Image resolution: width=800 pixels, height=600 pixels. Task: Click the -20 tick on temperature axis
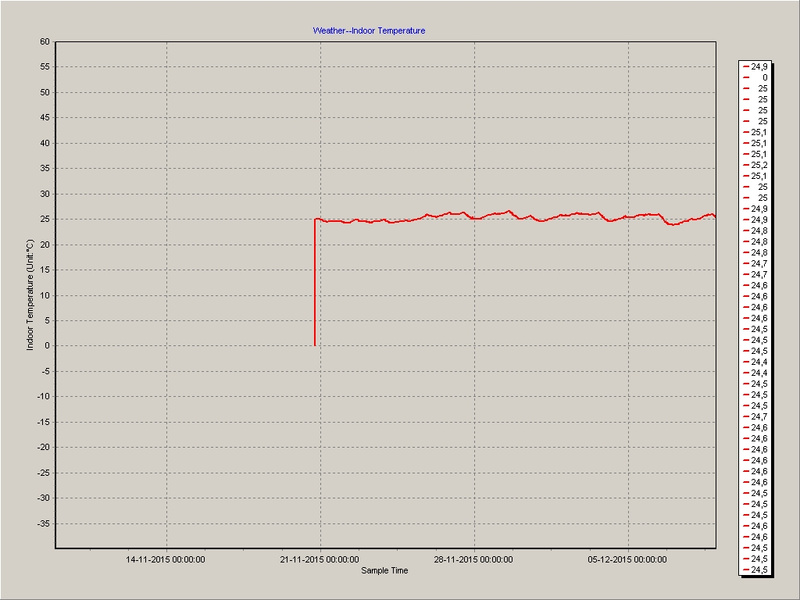click(44, 447)
